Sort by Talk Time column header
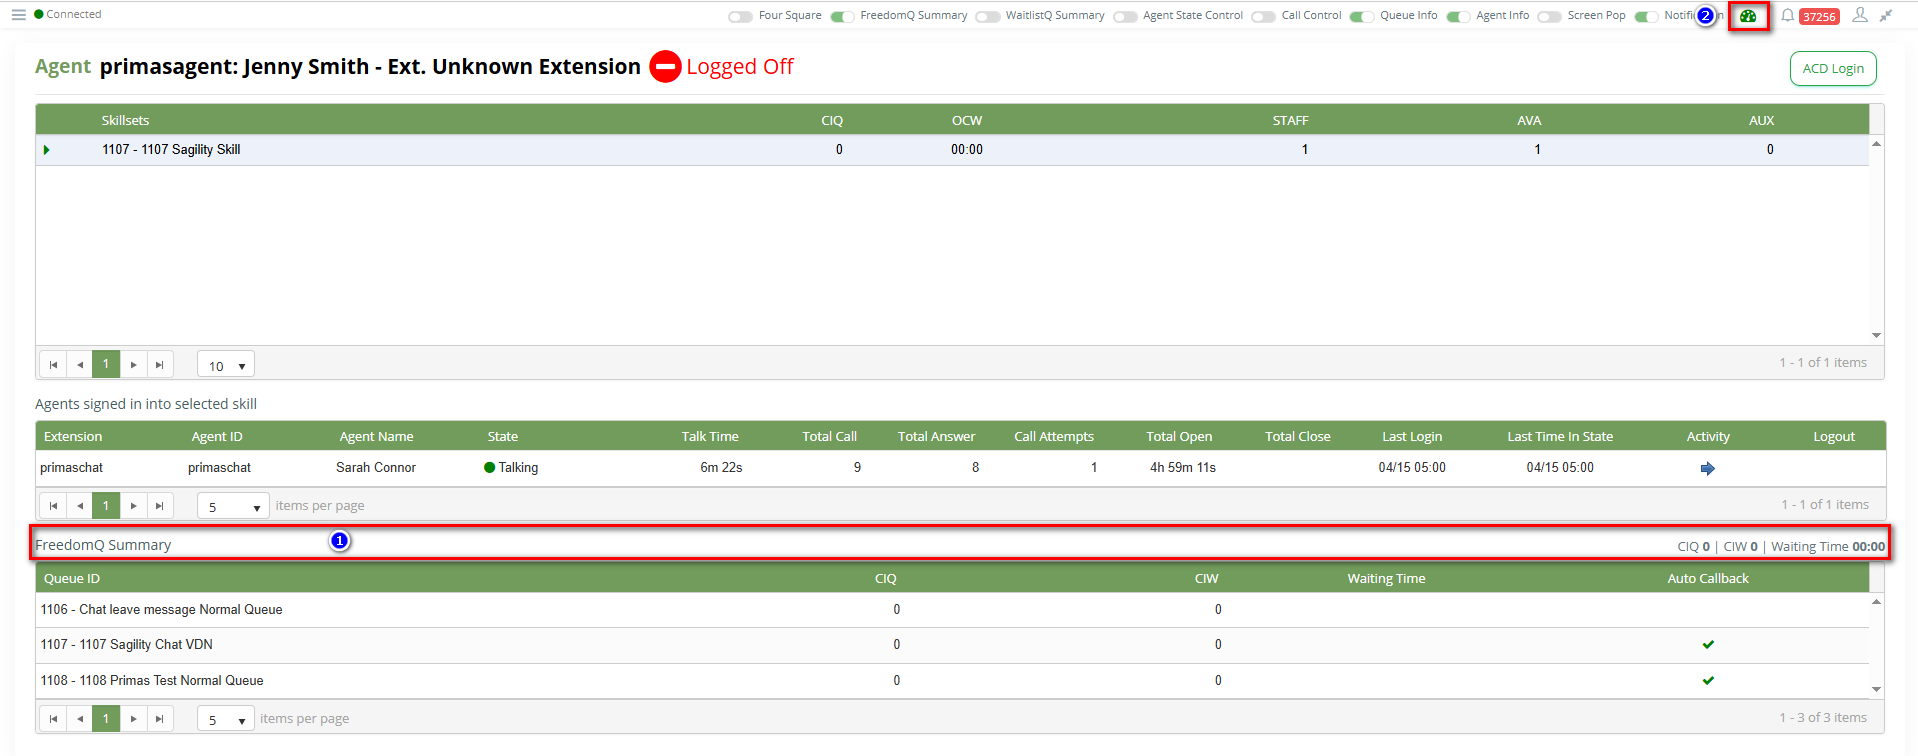Screen dimensions: 1918x756 [709, 437]
